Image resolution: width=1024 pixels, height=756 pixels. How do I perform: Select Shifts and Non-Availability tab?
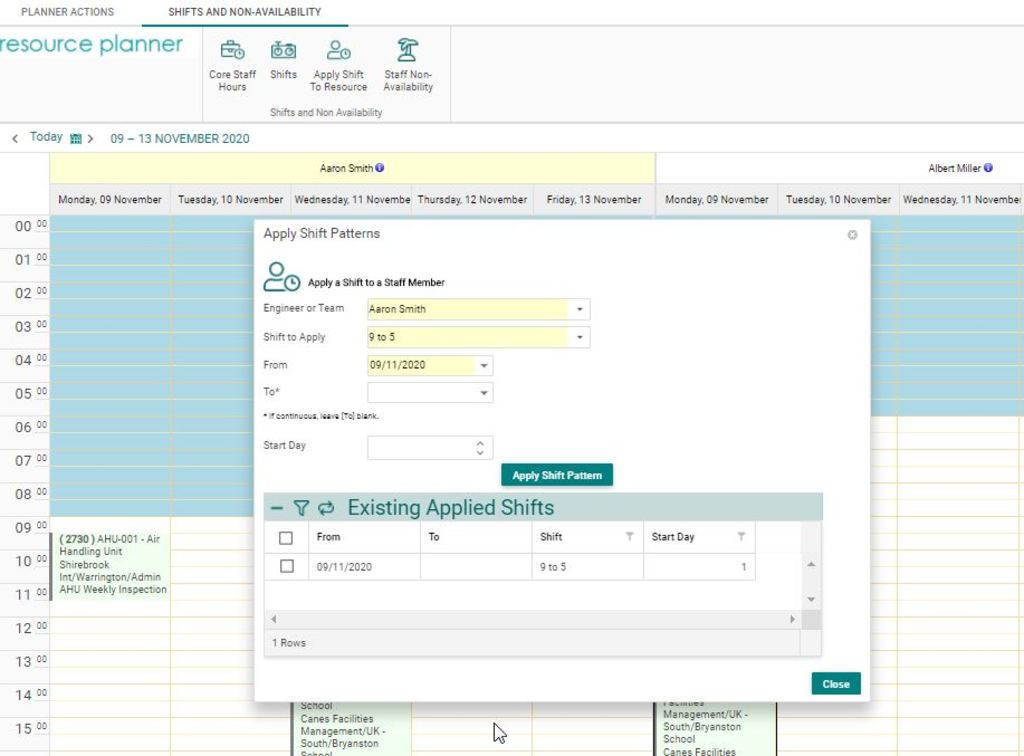click(245, 12)
